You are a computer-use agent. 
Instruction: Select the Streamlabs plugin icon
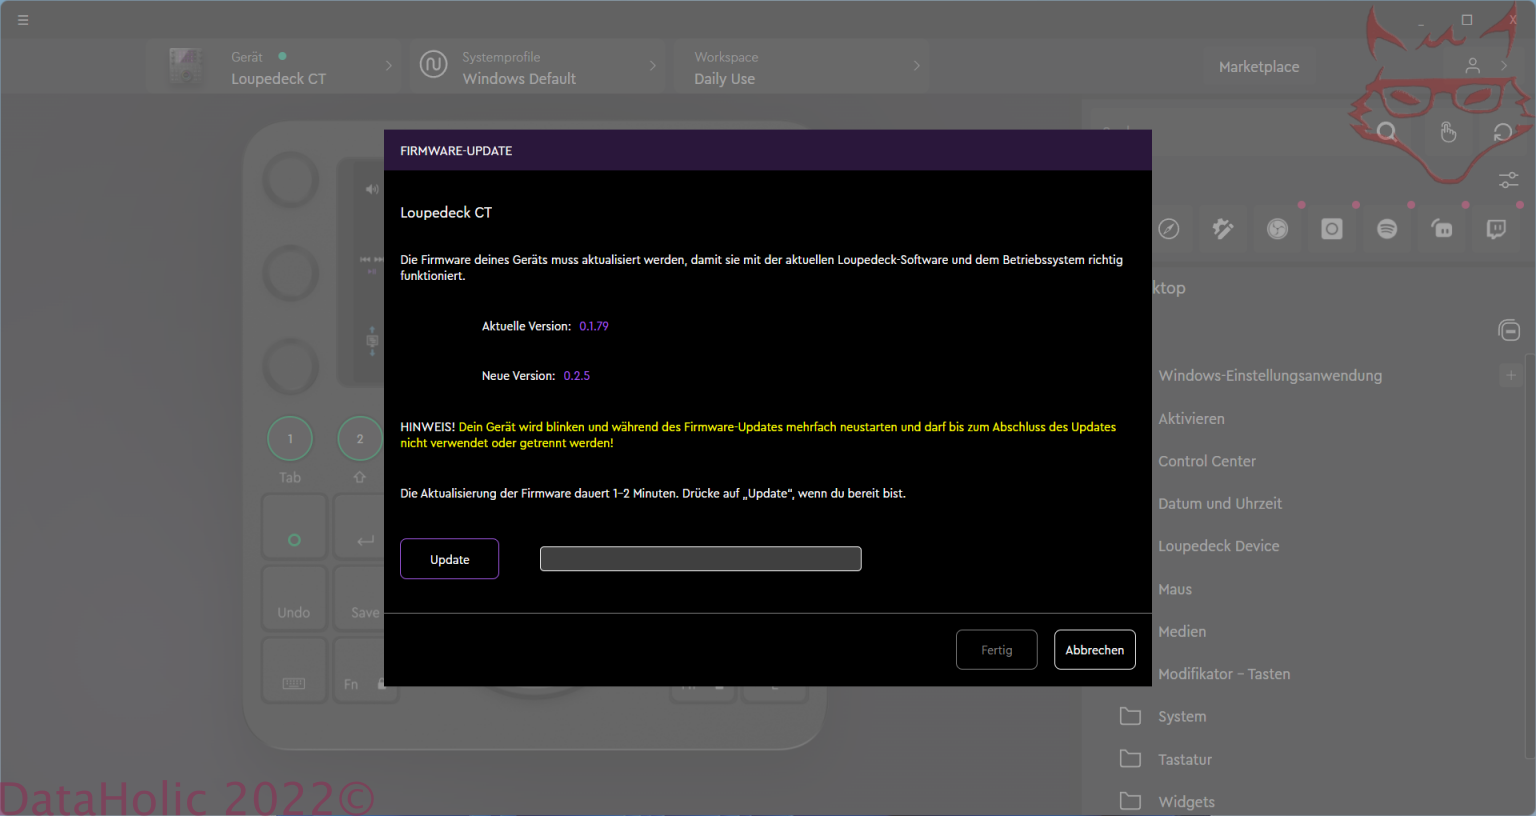[1442, 229]
